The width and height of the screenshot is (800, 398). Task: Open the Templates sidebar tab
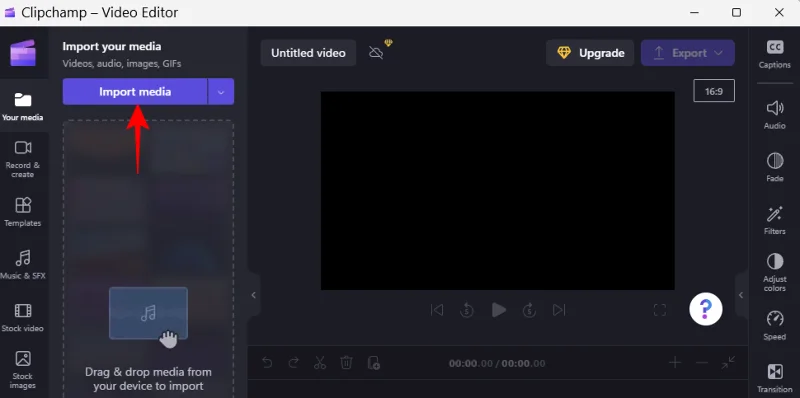pyautogui.click(x=22, y=212)
